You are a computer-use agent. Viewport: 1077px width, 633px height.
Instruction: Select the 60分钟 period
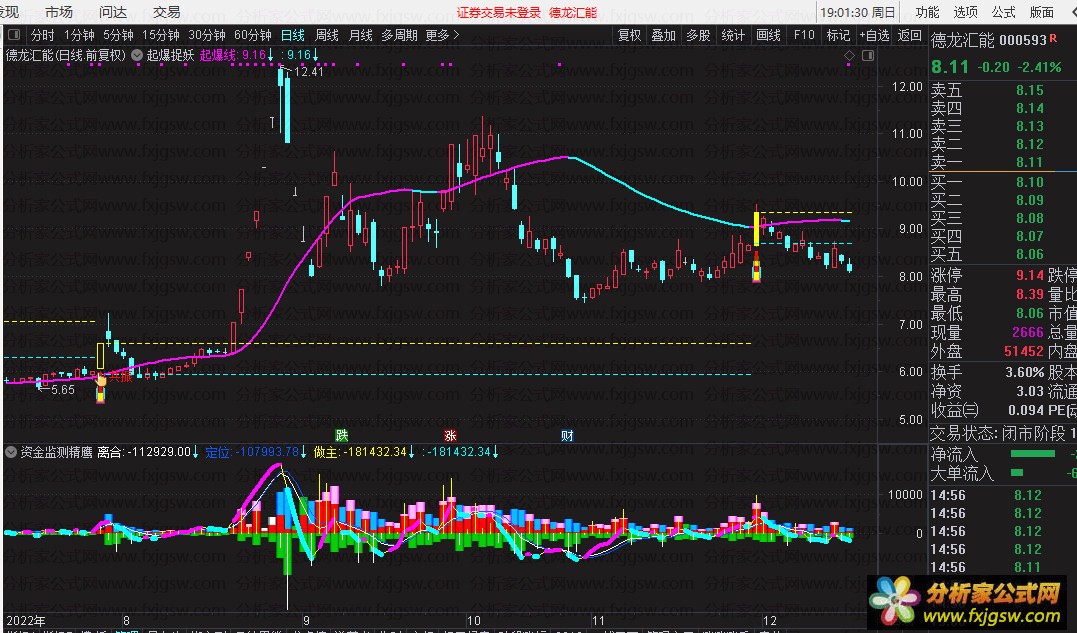click(x=253, y=34)
